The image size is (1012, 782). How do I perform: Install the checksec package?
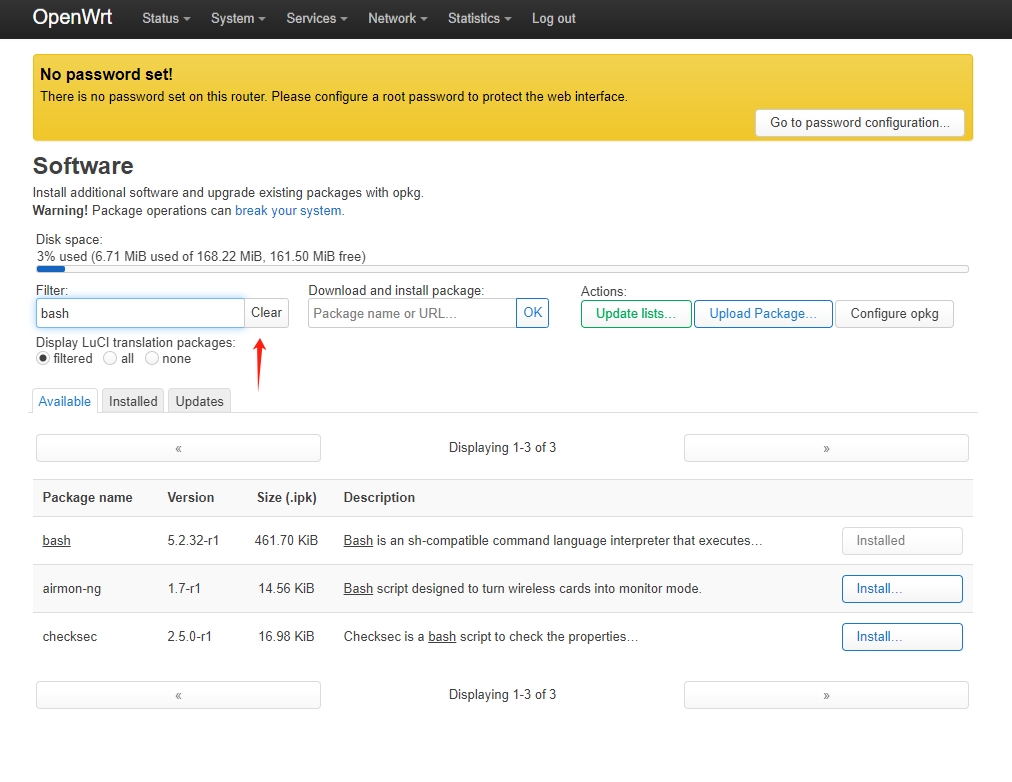(x=902, y=637)
